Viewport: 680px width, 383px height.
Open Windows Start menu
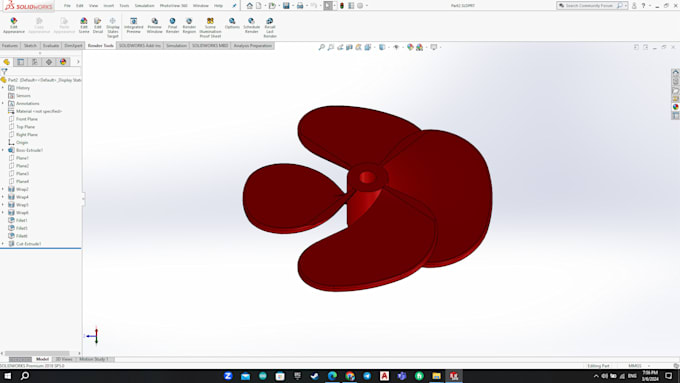coord(7,376)
